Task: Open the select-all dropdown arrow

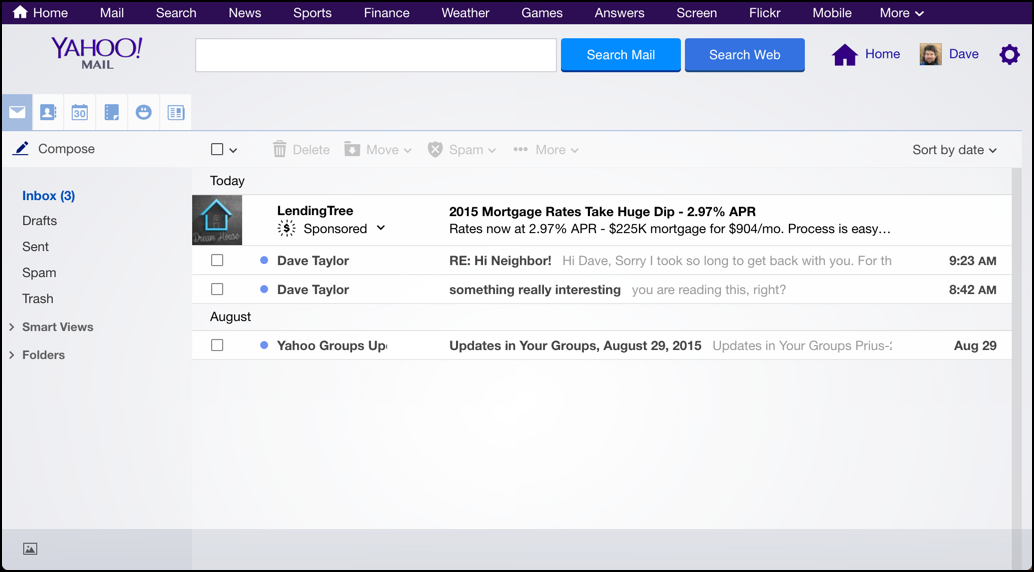Action: click(233, 150)
